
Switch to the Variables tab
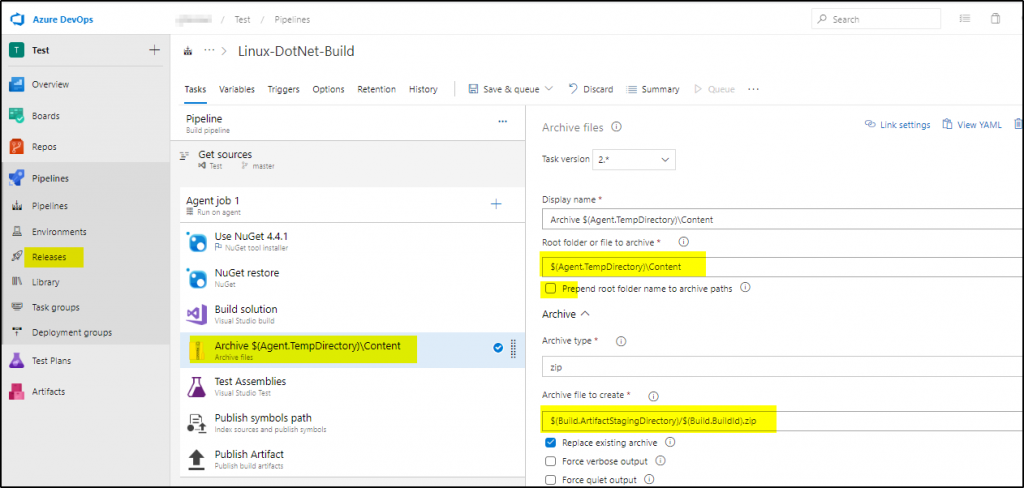coord(237,89)
